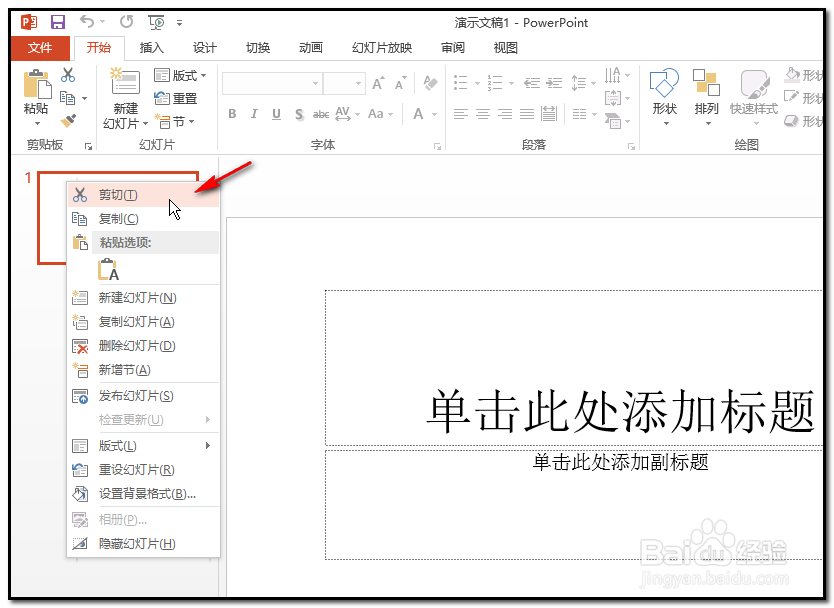
Task: Click the 排列 (Arrange) icon
Action: point(706,95)
